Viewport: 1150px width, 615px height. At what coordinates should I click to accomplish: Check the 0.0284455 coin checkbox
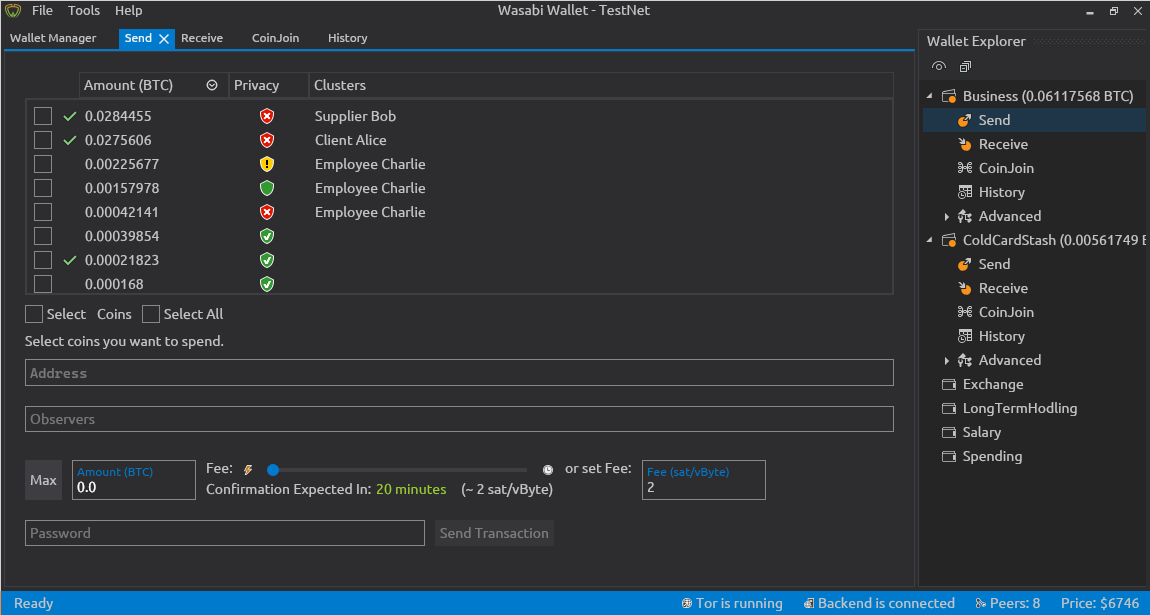(43, 116)
